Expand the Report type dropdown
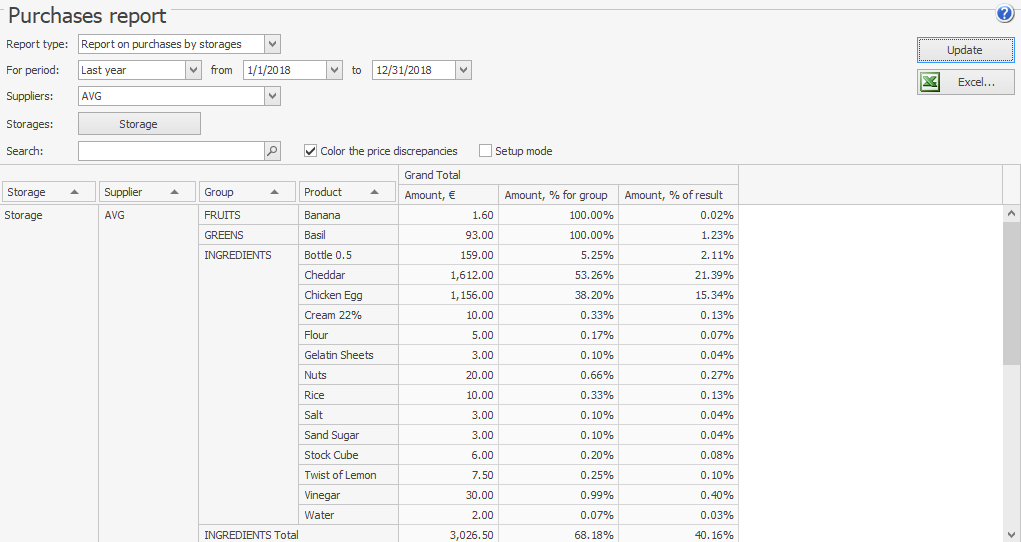1021x542 pixels. pyautogui.click(x=272, y=44)
